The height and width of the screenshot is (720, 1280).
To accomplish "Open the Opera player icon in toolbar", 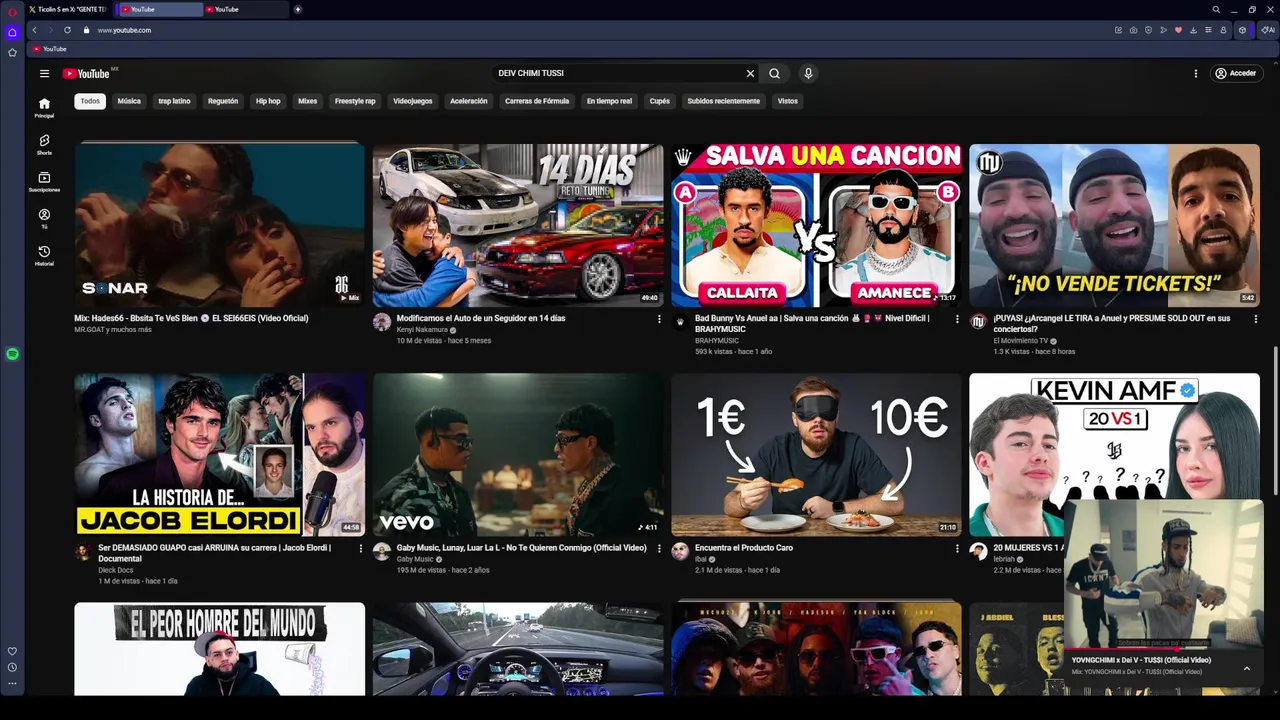I will click(1148, 30).
